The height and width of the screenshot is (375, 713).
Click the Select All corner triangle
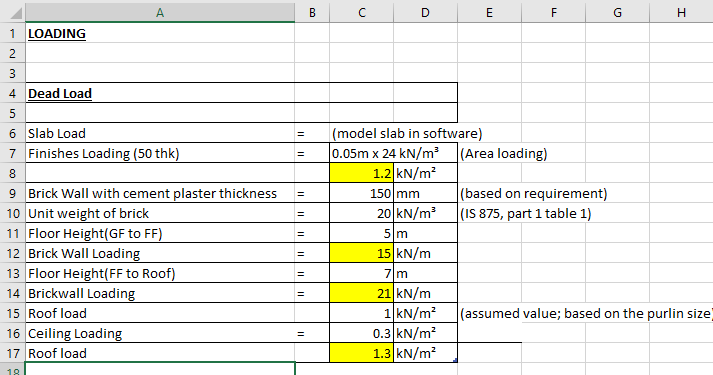[16, 13]
